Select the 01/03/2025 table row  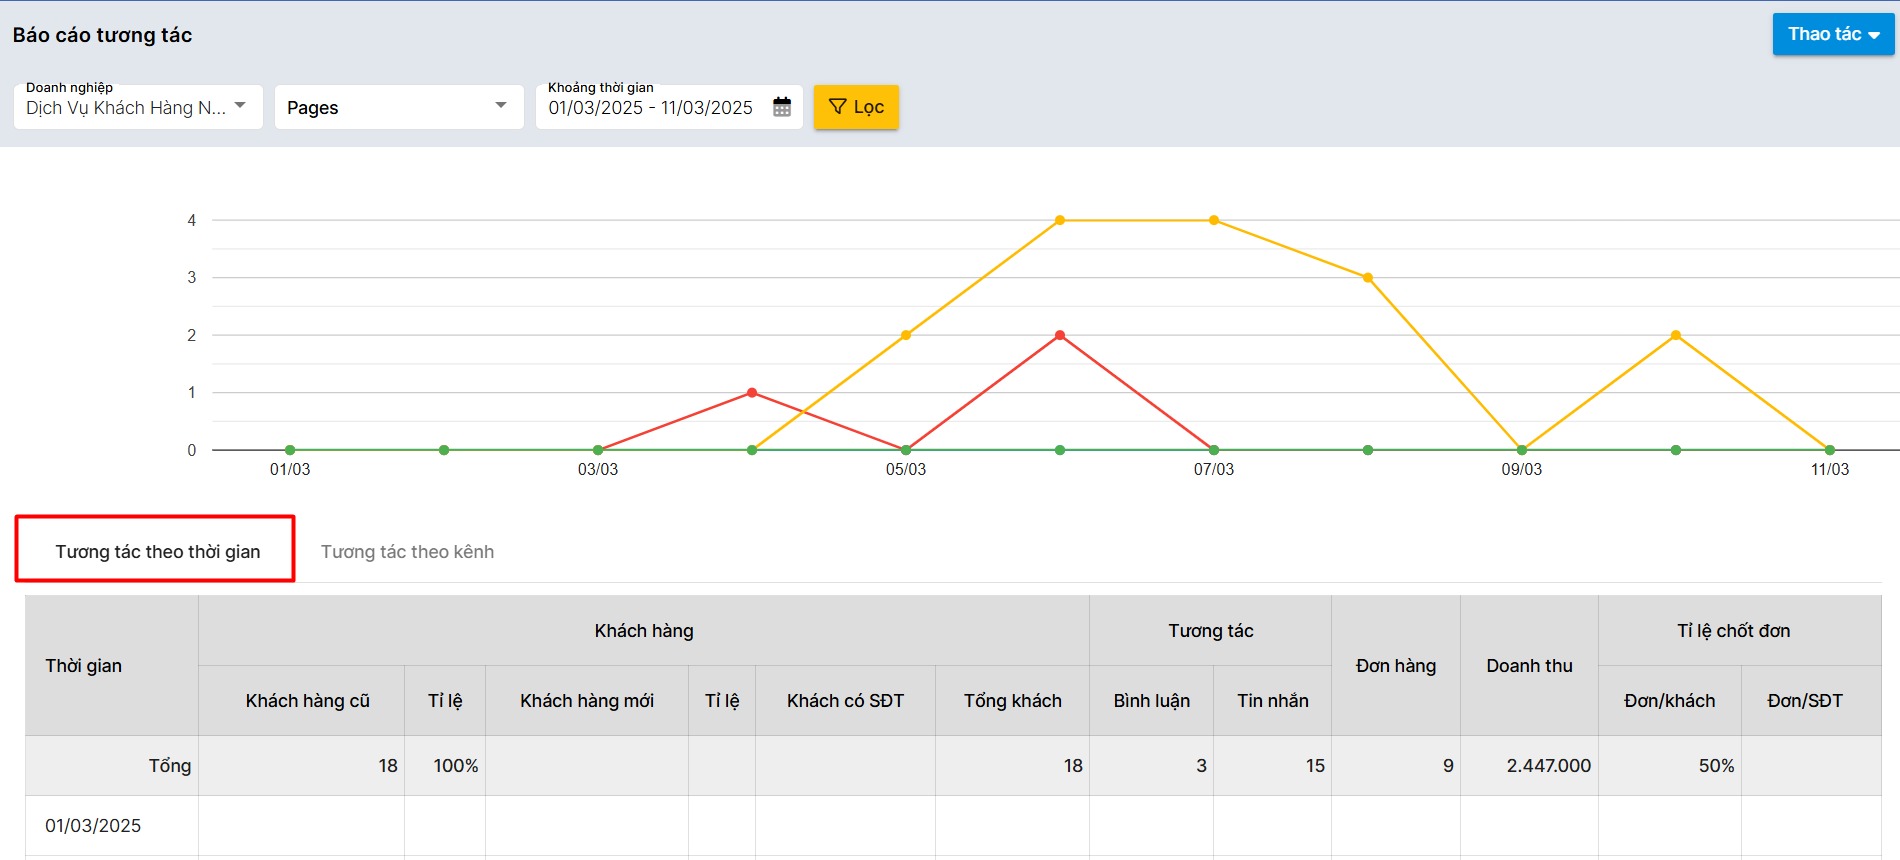click(93, 825)
